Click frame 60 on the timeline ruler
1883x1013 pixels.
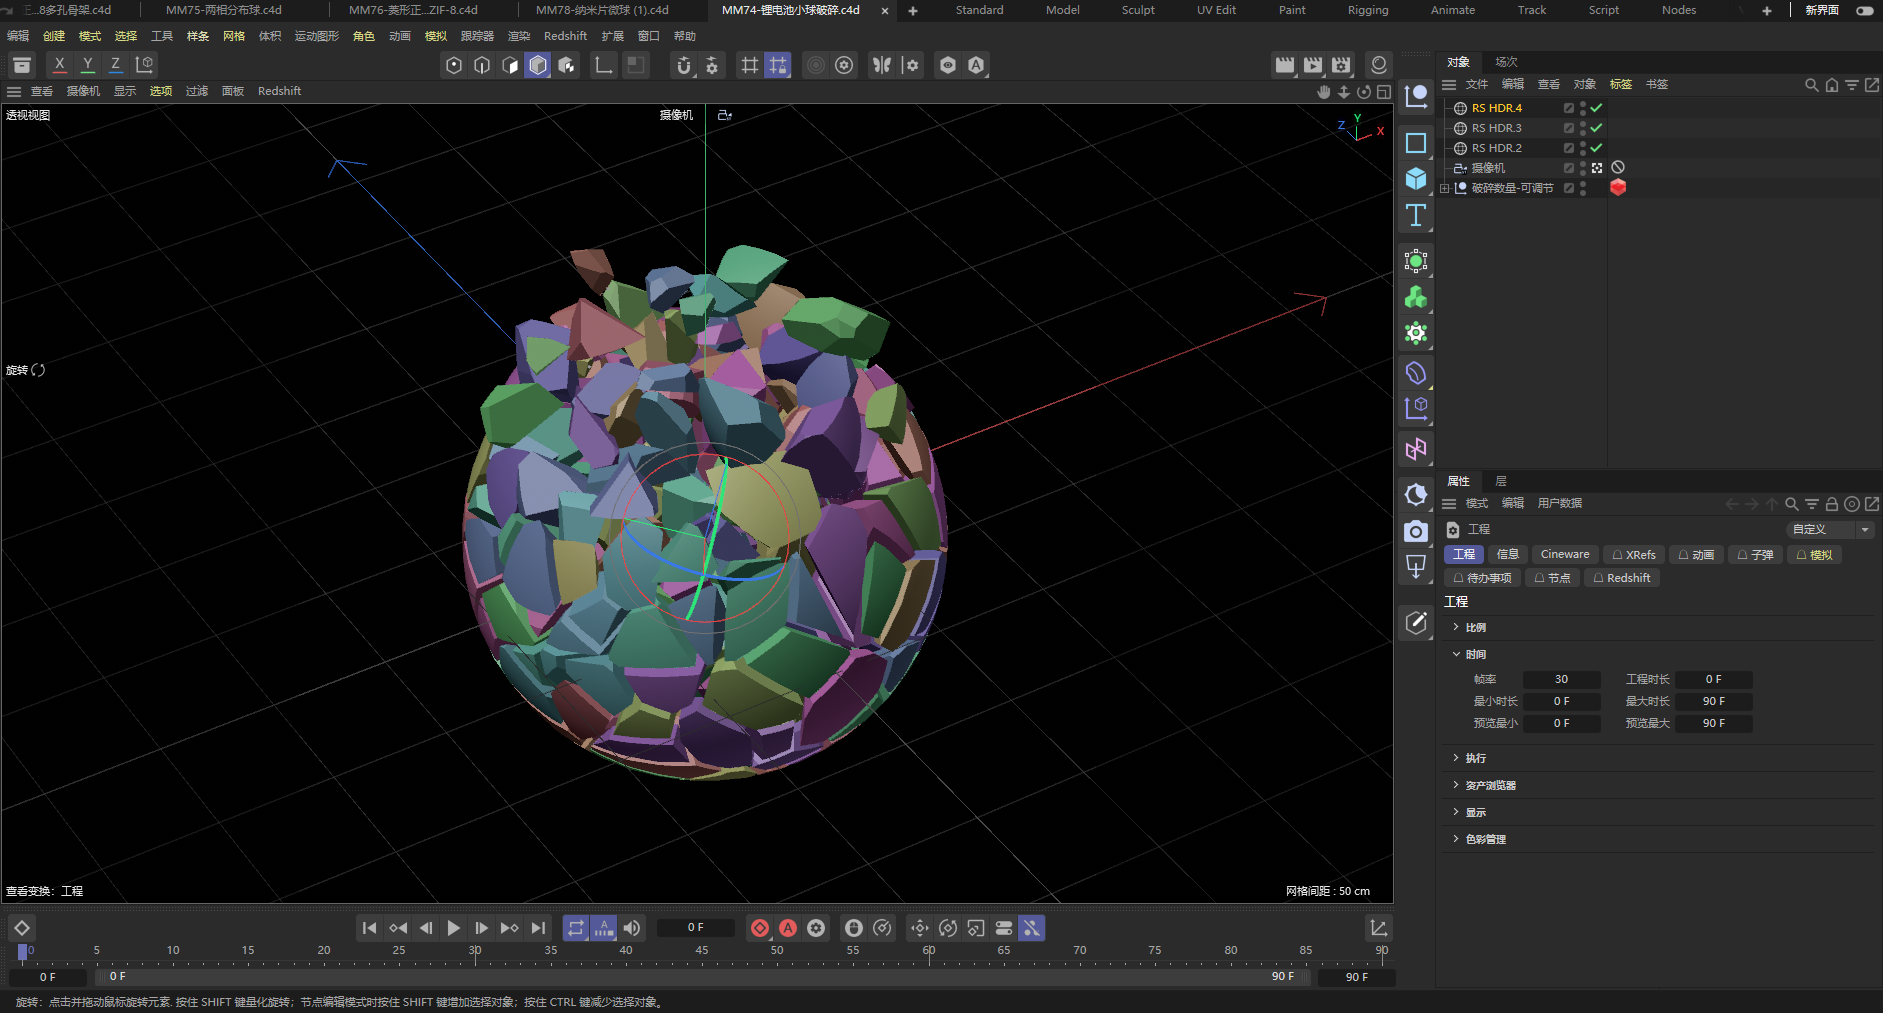(929, 952)
